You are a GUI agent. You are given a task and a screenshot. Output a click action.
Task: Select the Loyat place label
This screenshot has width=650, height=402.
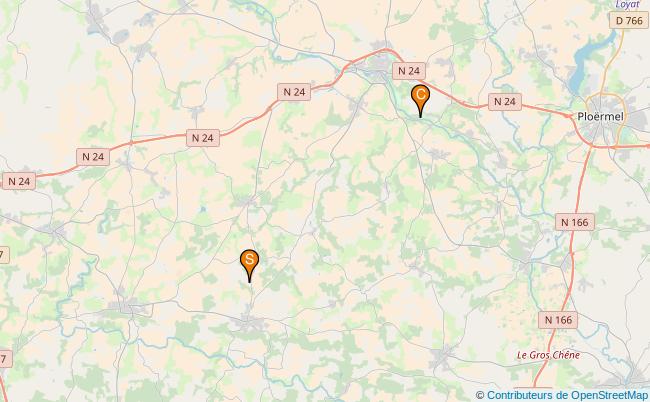pyautogui.click(x=627, y=4)
